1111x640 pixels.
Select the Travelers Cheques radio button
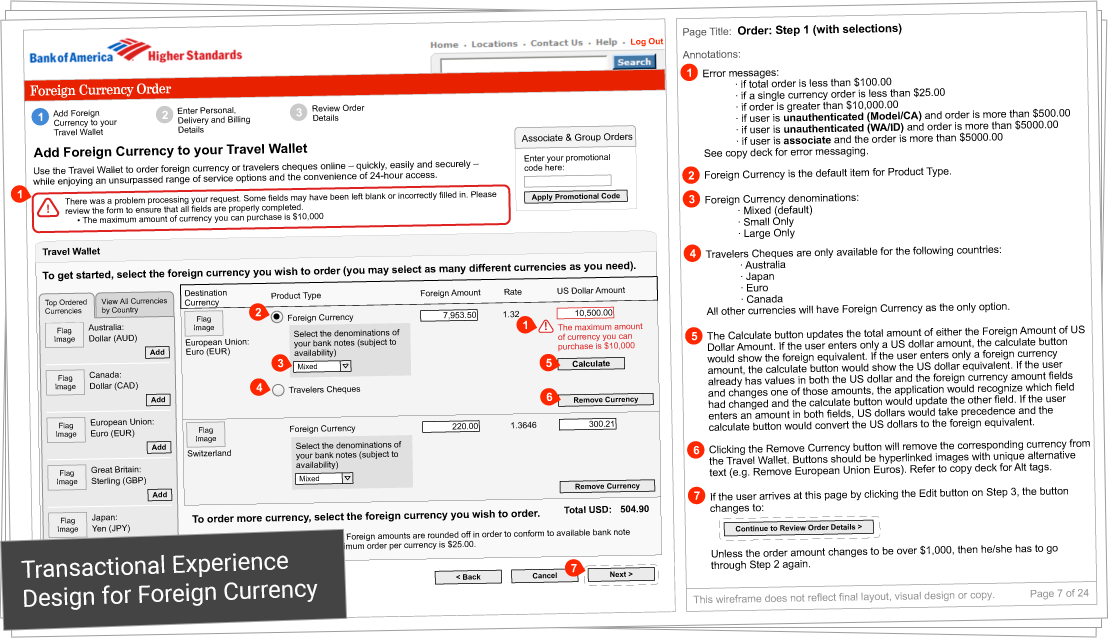pos(278,390)
